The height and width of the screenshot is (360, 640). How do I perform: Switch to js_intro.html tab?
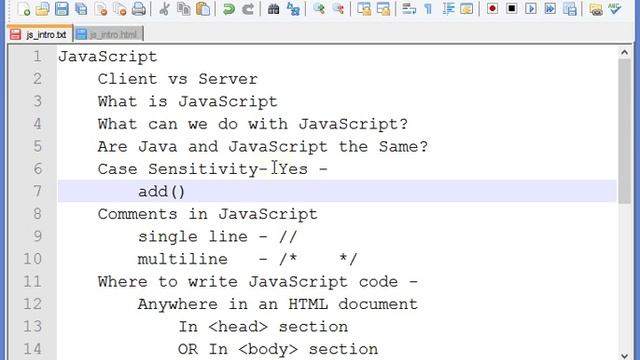[x=109, y=34]
